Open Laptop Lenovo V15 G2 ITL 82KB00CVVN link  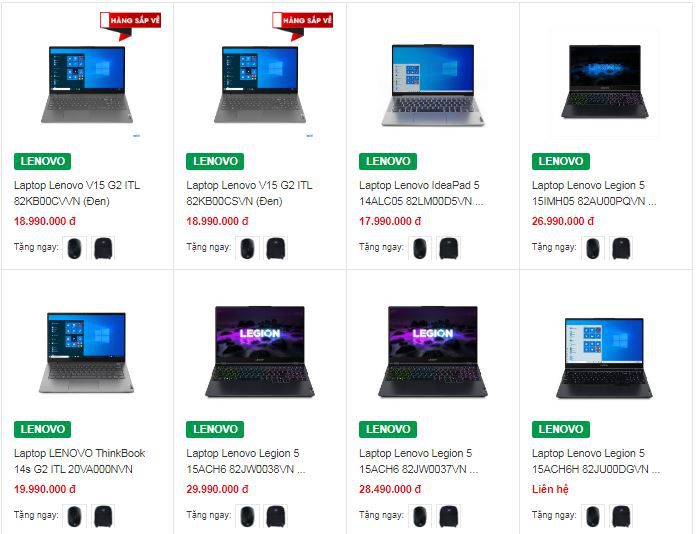pos(77,193)
